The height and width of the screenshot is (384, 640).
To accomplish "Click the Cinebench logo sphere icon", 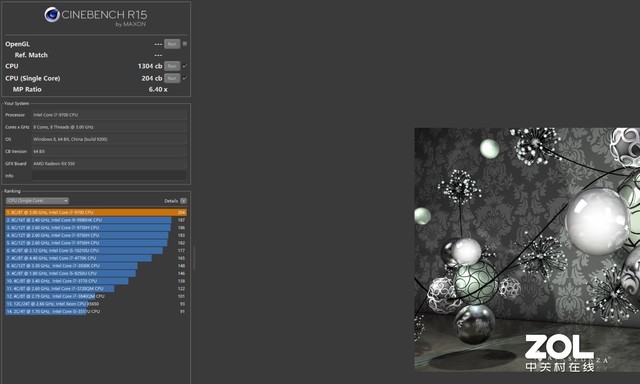I will click(x=52, y=15).
